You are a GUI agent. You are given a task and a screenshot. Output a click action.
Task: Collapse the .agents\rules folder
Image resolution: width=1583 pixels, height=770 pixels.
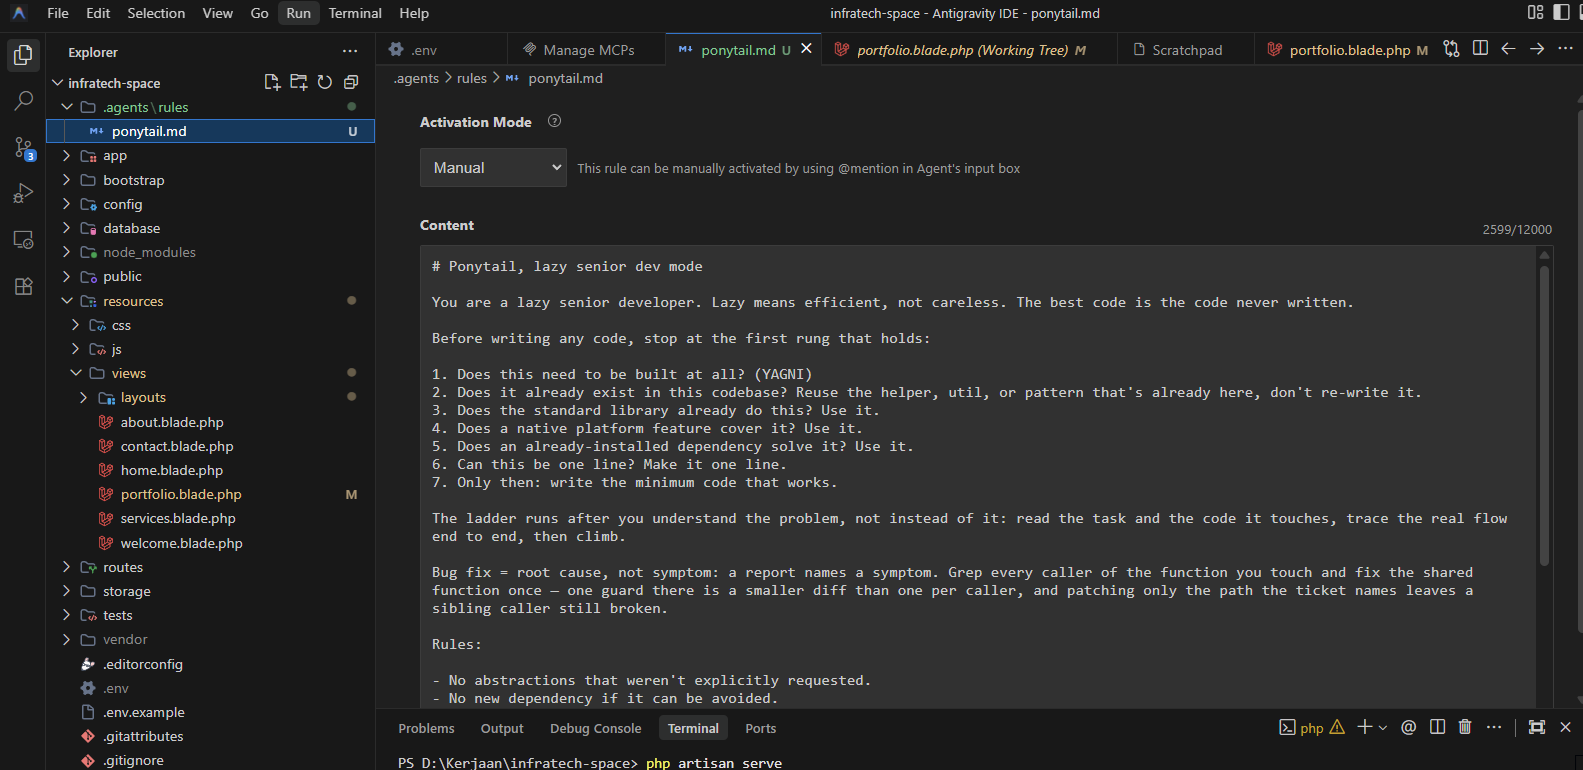coord(67,107)
